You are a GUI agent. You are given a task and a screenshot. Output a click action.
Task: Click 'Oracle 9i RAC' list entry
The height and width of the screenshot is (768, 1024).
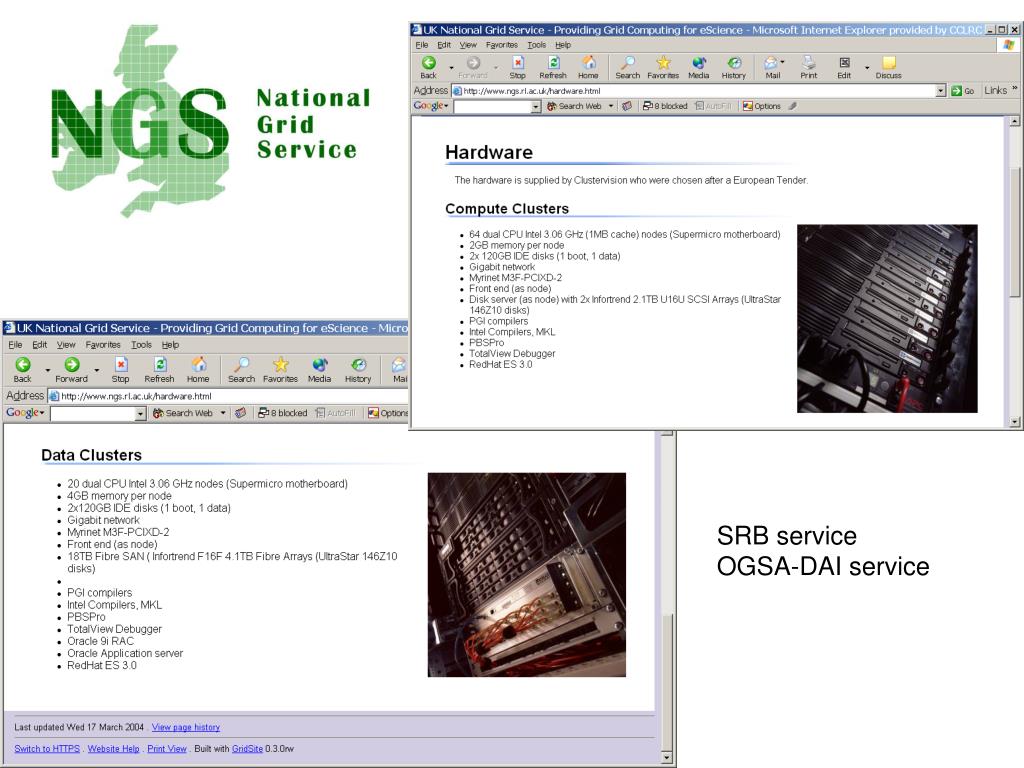point(100,641)
